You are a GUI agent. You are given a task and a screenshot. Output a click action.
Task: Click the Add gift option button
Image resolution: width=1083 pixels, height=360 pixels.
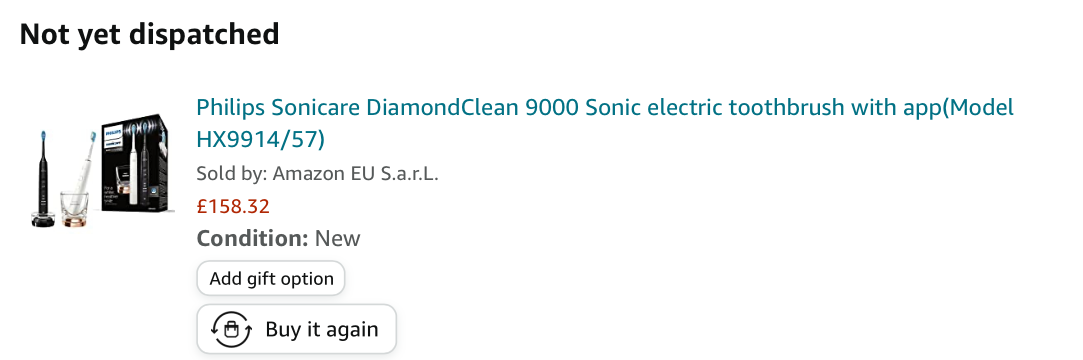coord(271,278)
